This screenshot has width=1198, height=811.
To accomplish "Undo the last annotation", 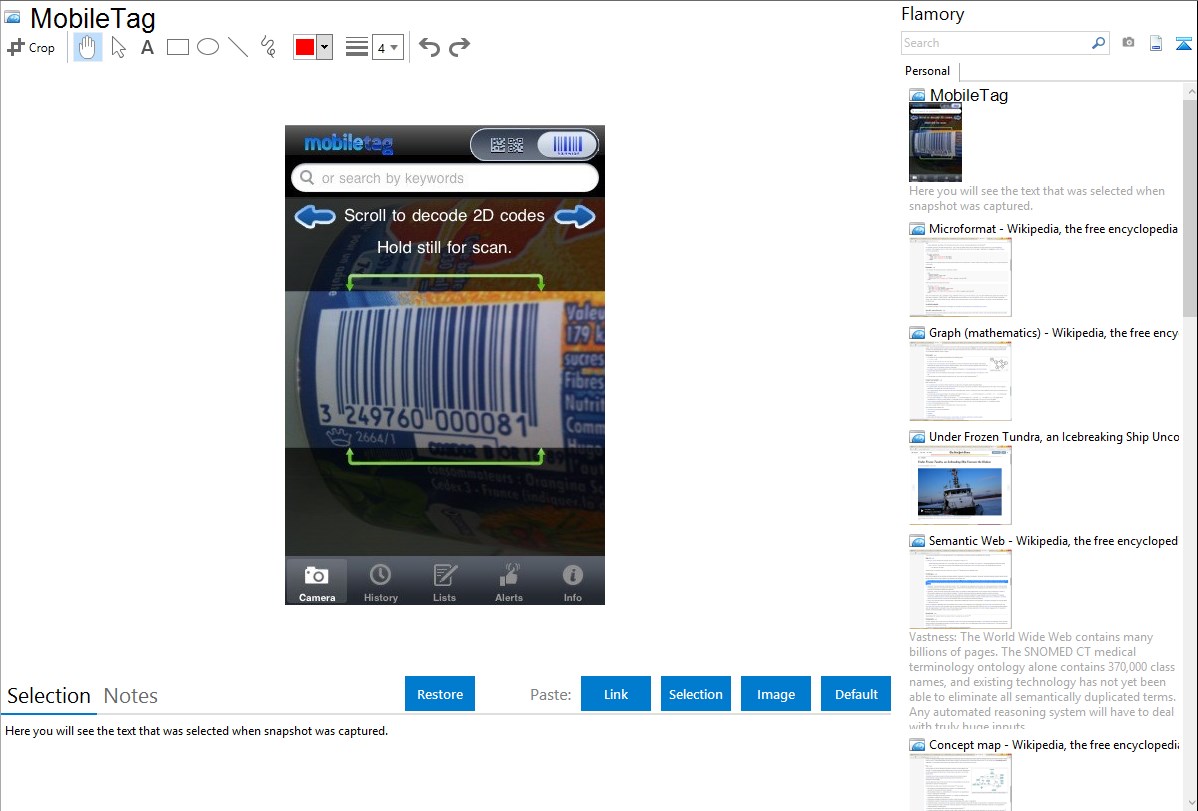I will 429,47.
